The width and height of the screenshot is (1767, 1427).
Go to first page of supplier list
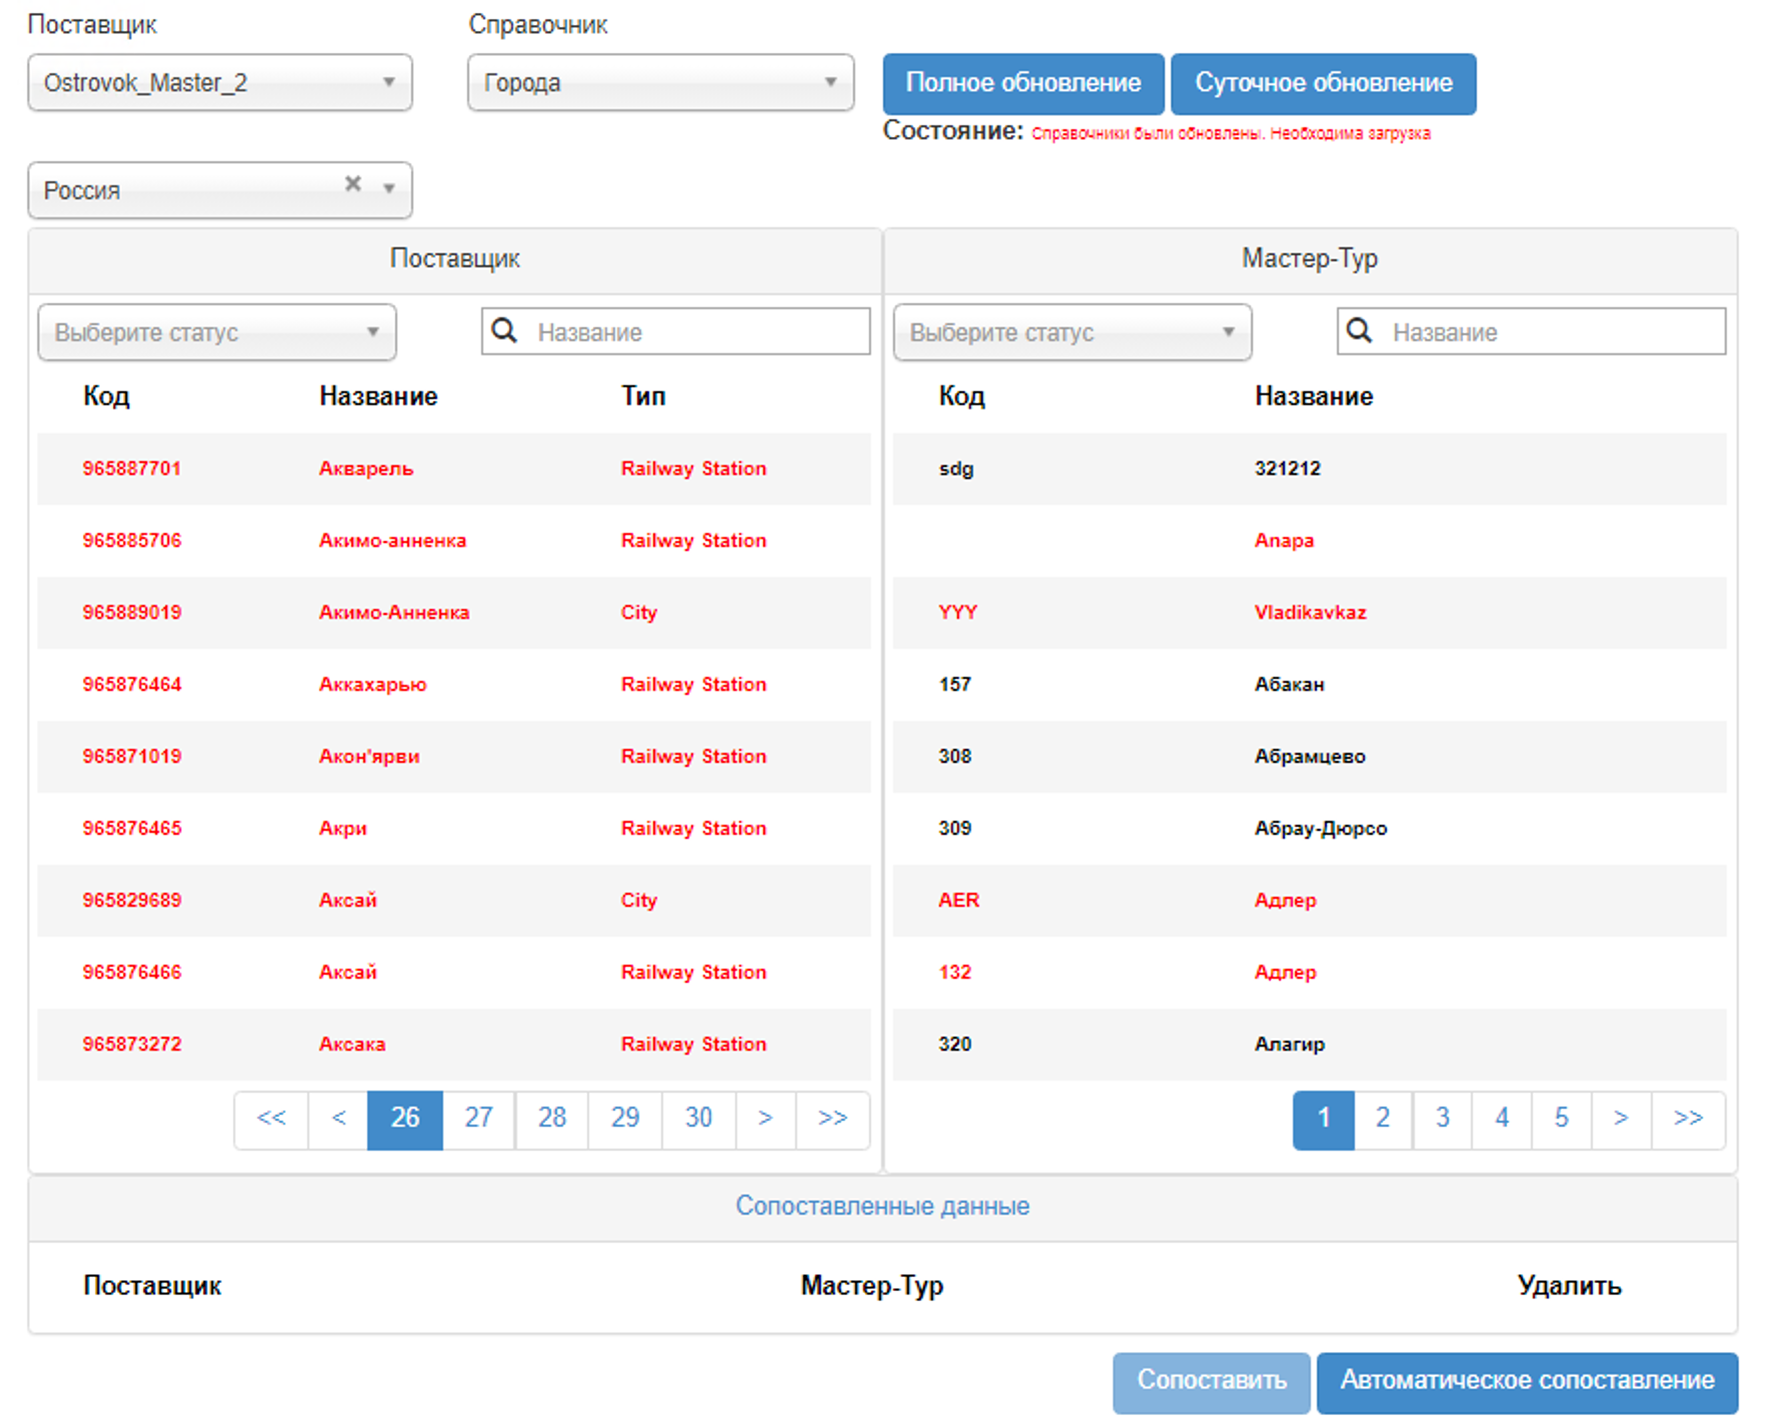click(271, 1118)
